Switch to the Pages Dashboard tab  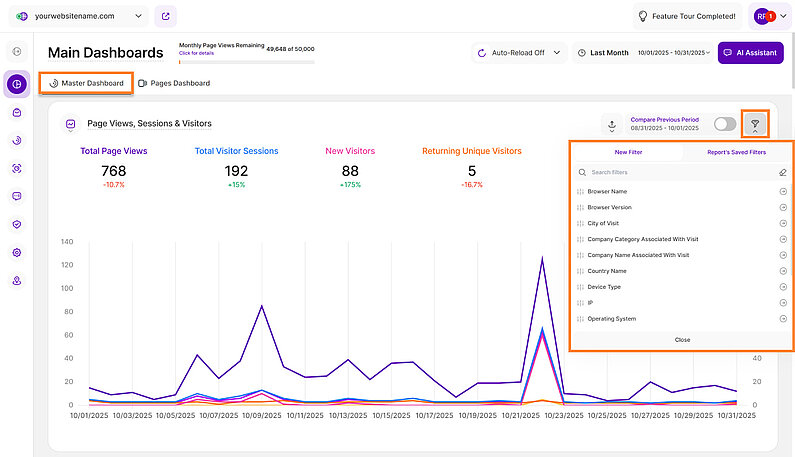point(174,83)
